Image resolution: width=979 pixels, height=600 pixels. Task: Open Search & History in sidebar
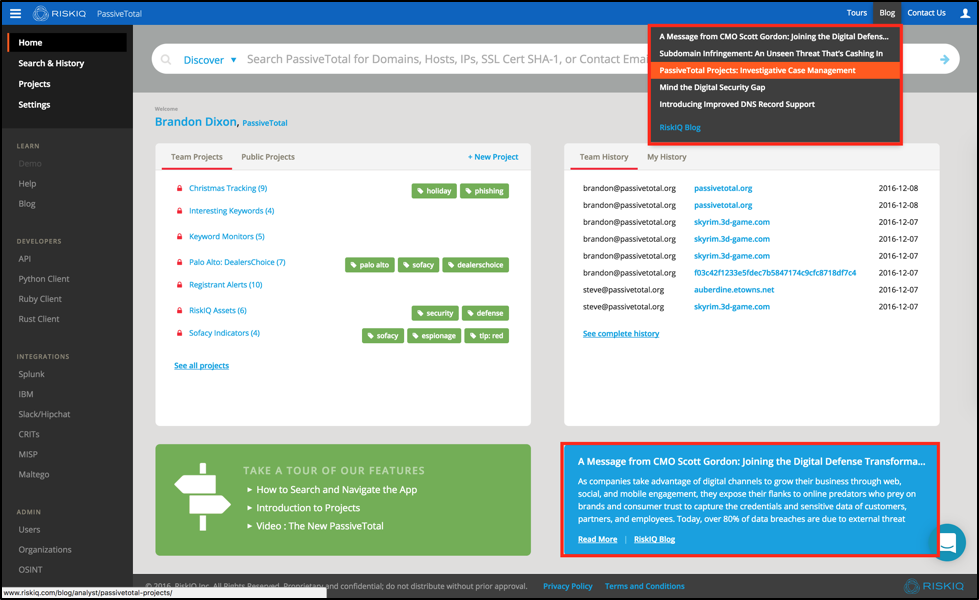point(51,63)
